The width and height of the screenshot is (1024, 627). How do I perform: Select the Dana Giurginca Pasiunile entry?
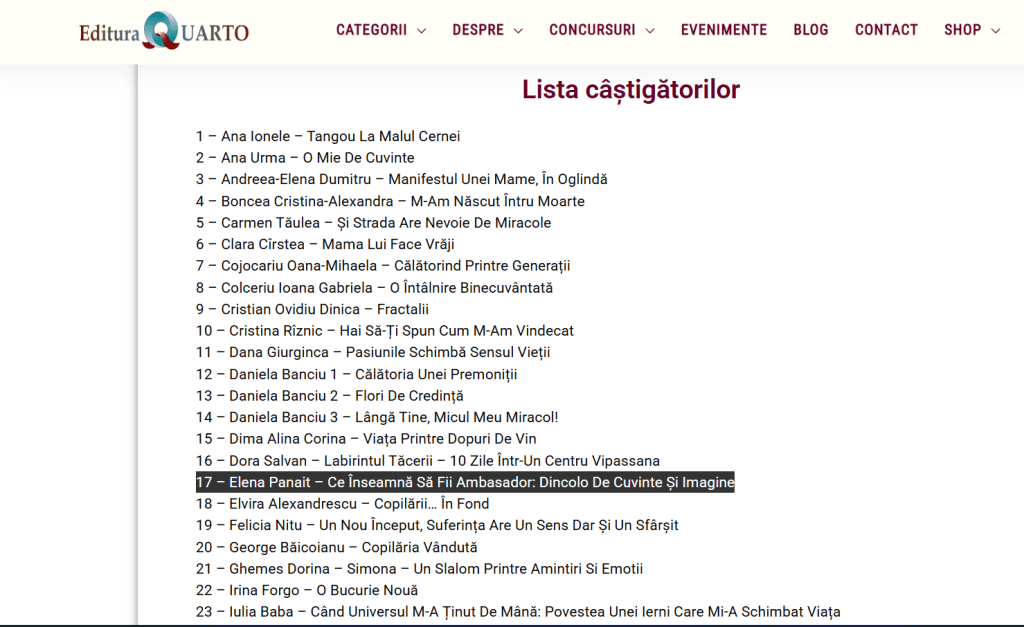tap(373, 352)
